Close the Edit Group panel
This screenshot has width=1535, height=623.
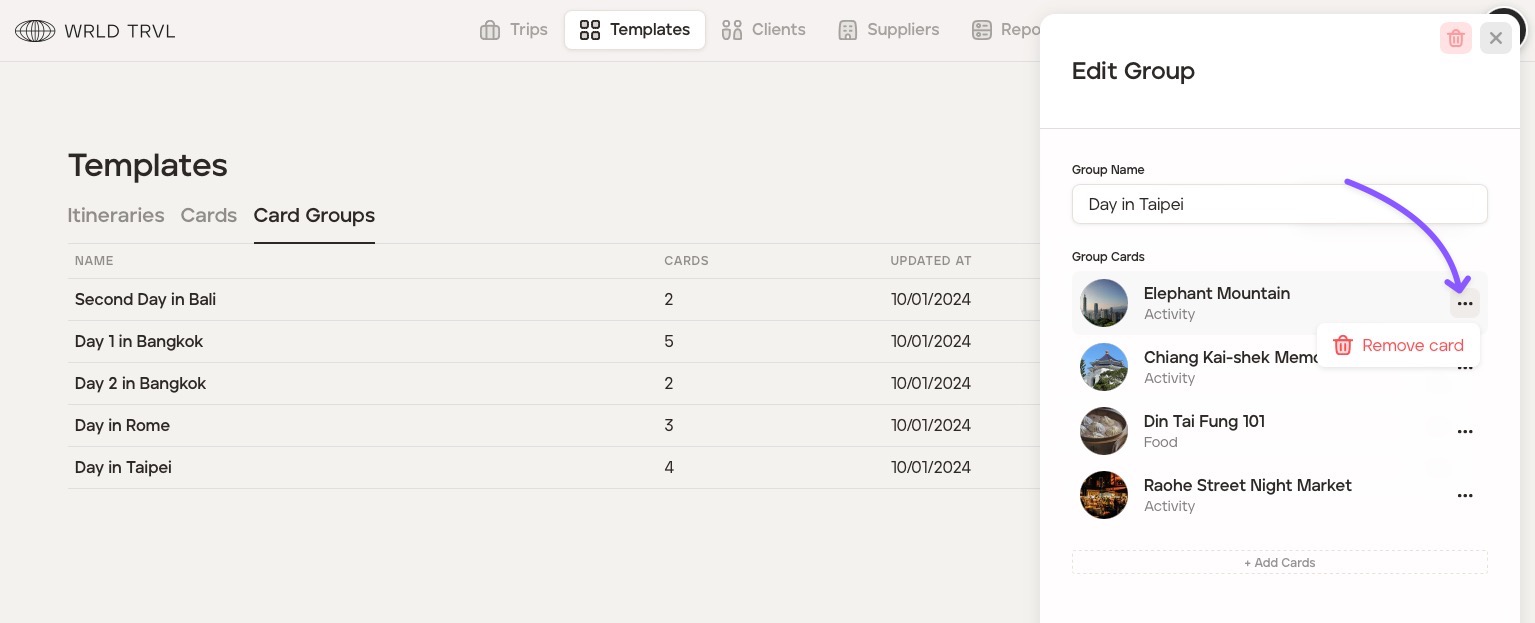click(1495, 38)
